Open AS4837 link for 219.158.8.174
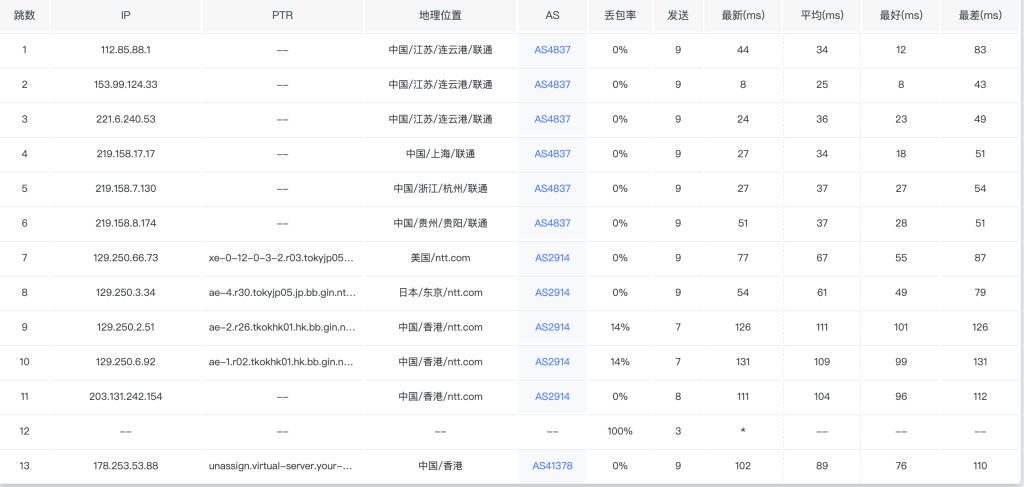1024x487 pixels. (x=552, y=223)
